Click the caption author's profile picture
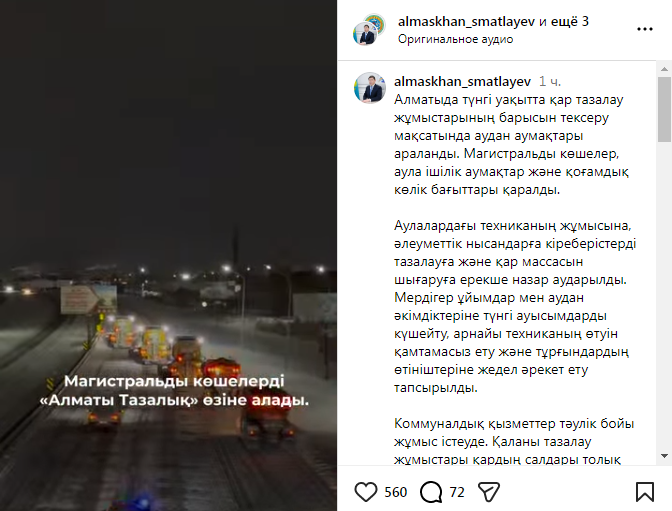The height and width of the screenshot is (511, 672). click(369, 88)
